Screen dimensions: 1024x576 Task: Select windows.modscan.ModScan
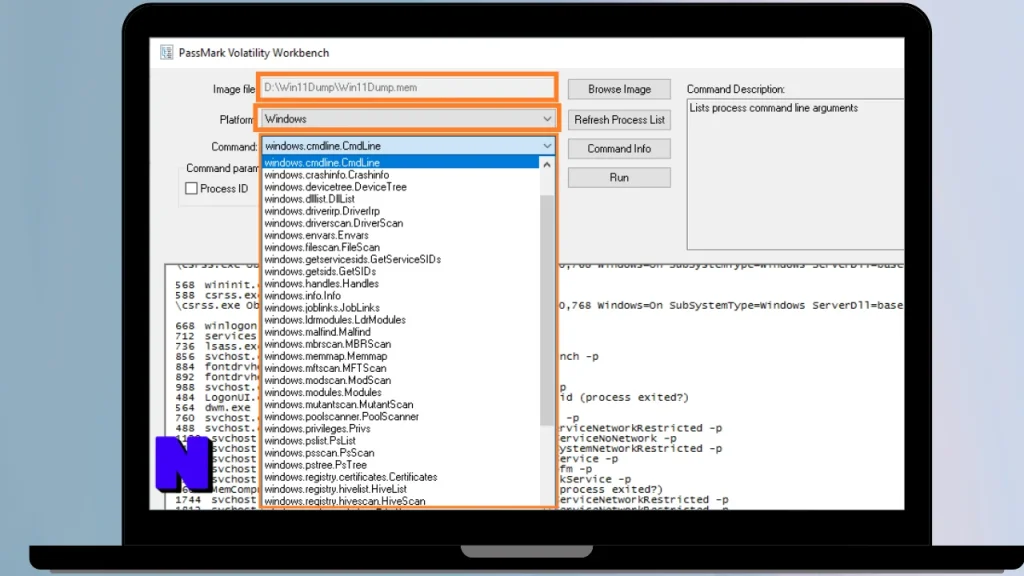tap(401, 380)
